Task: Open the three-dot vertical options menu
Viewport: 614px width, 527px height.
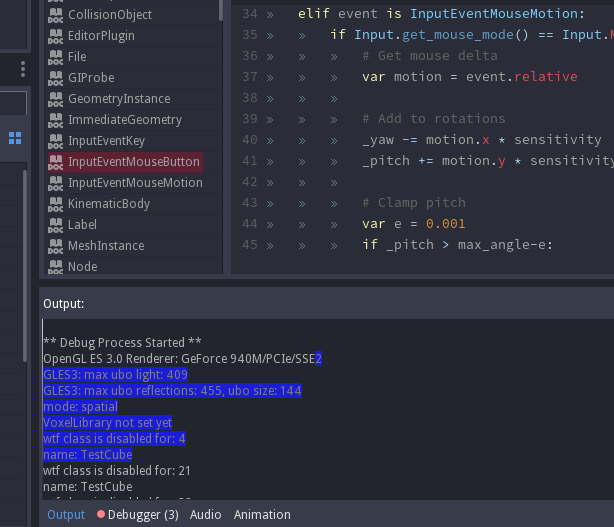Action: (x=23, y=69)
